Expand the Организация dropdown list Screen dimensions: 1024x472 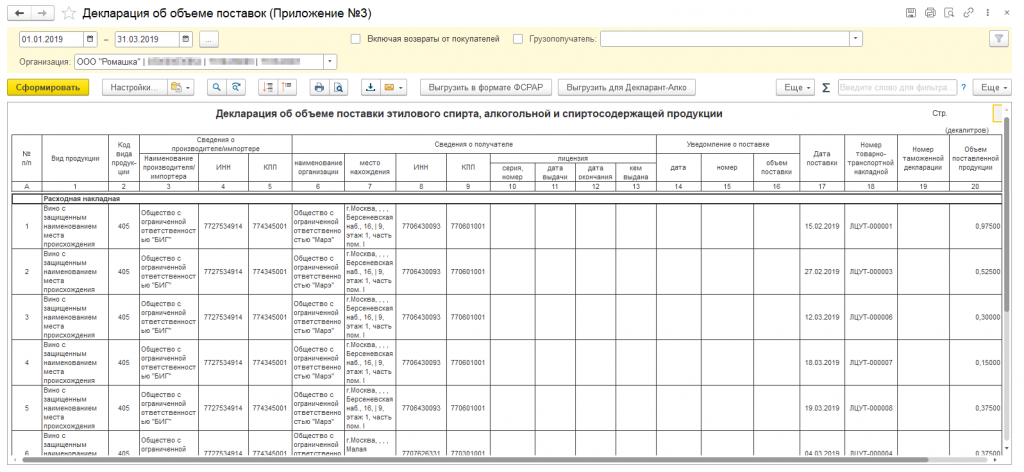pyautogui.click(x=330, y=61)
